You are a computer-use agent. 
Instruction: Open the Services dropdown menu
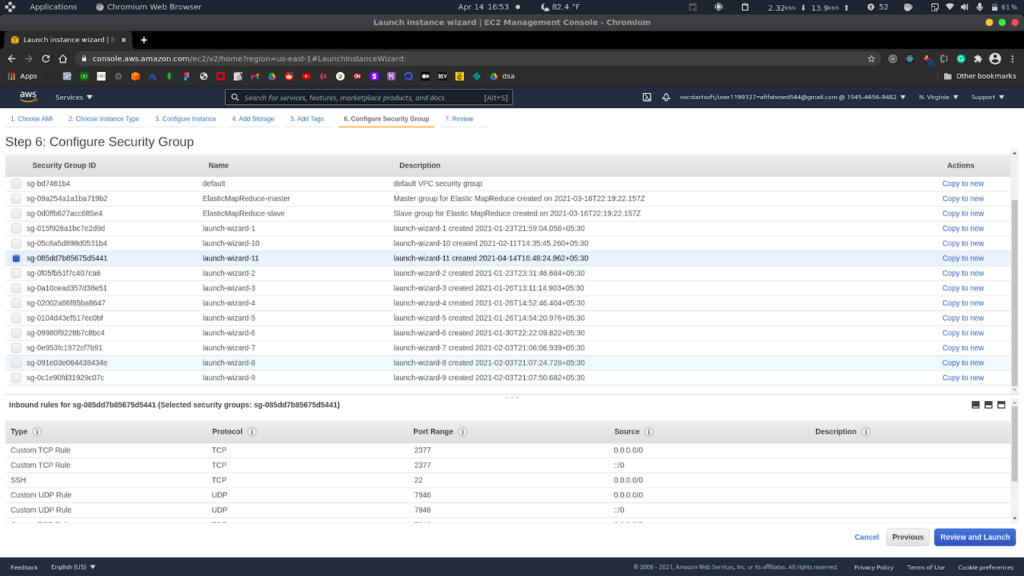(74, 97)
